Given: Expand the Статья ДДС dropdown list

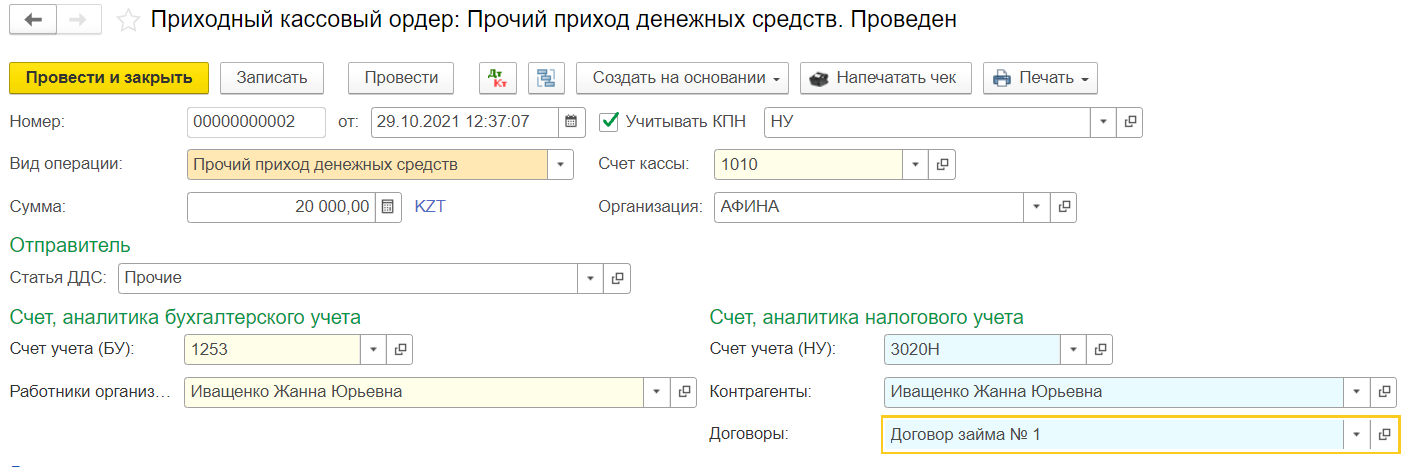Looking at the screenshot, I should (590, 278).
